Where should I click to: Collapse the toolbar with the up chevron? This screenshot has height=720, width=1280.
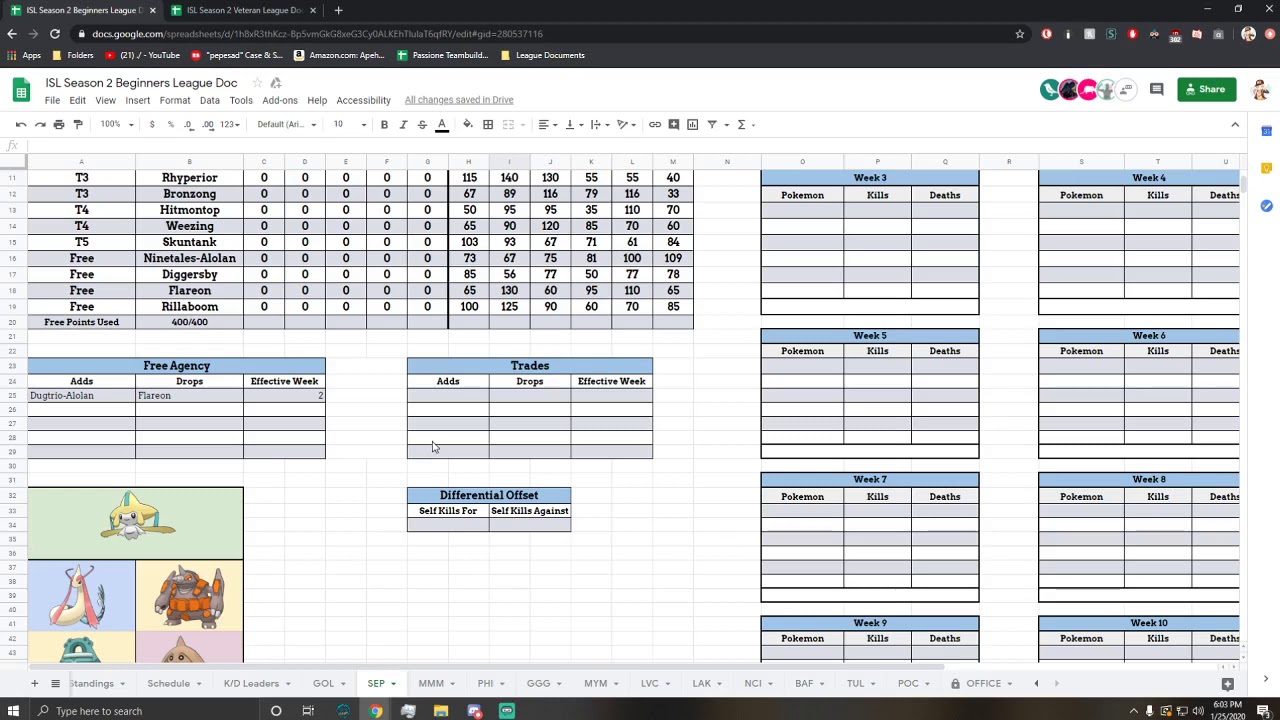point(1235,124)
